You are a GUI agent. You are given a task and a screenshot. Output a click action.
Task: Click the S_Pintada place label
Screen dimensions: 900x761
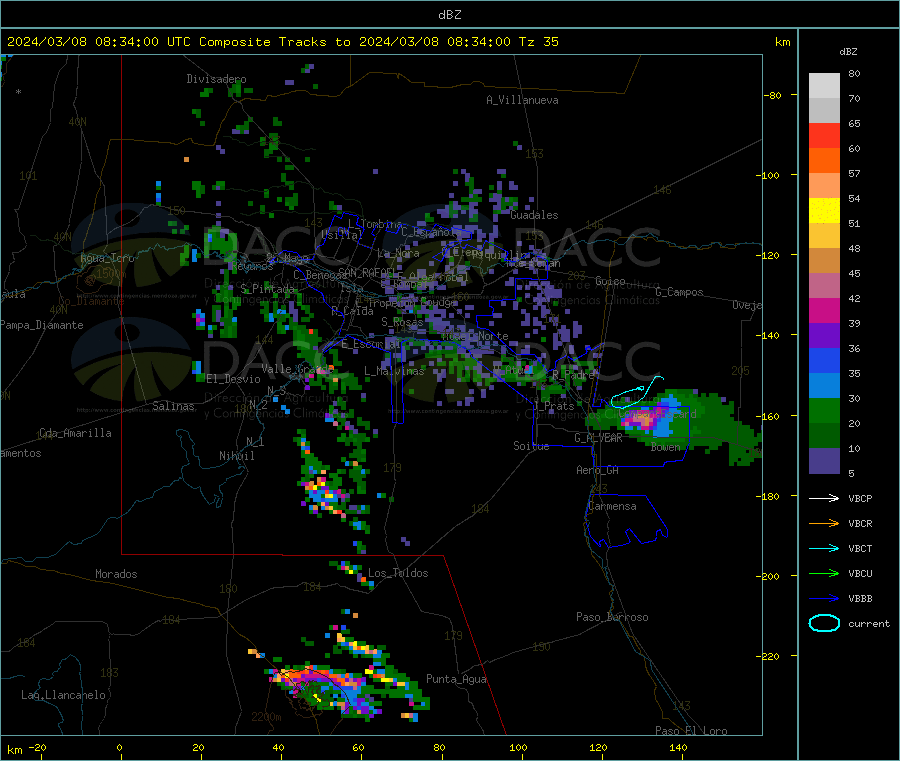coord(267,289)
